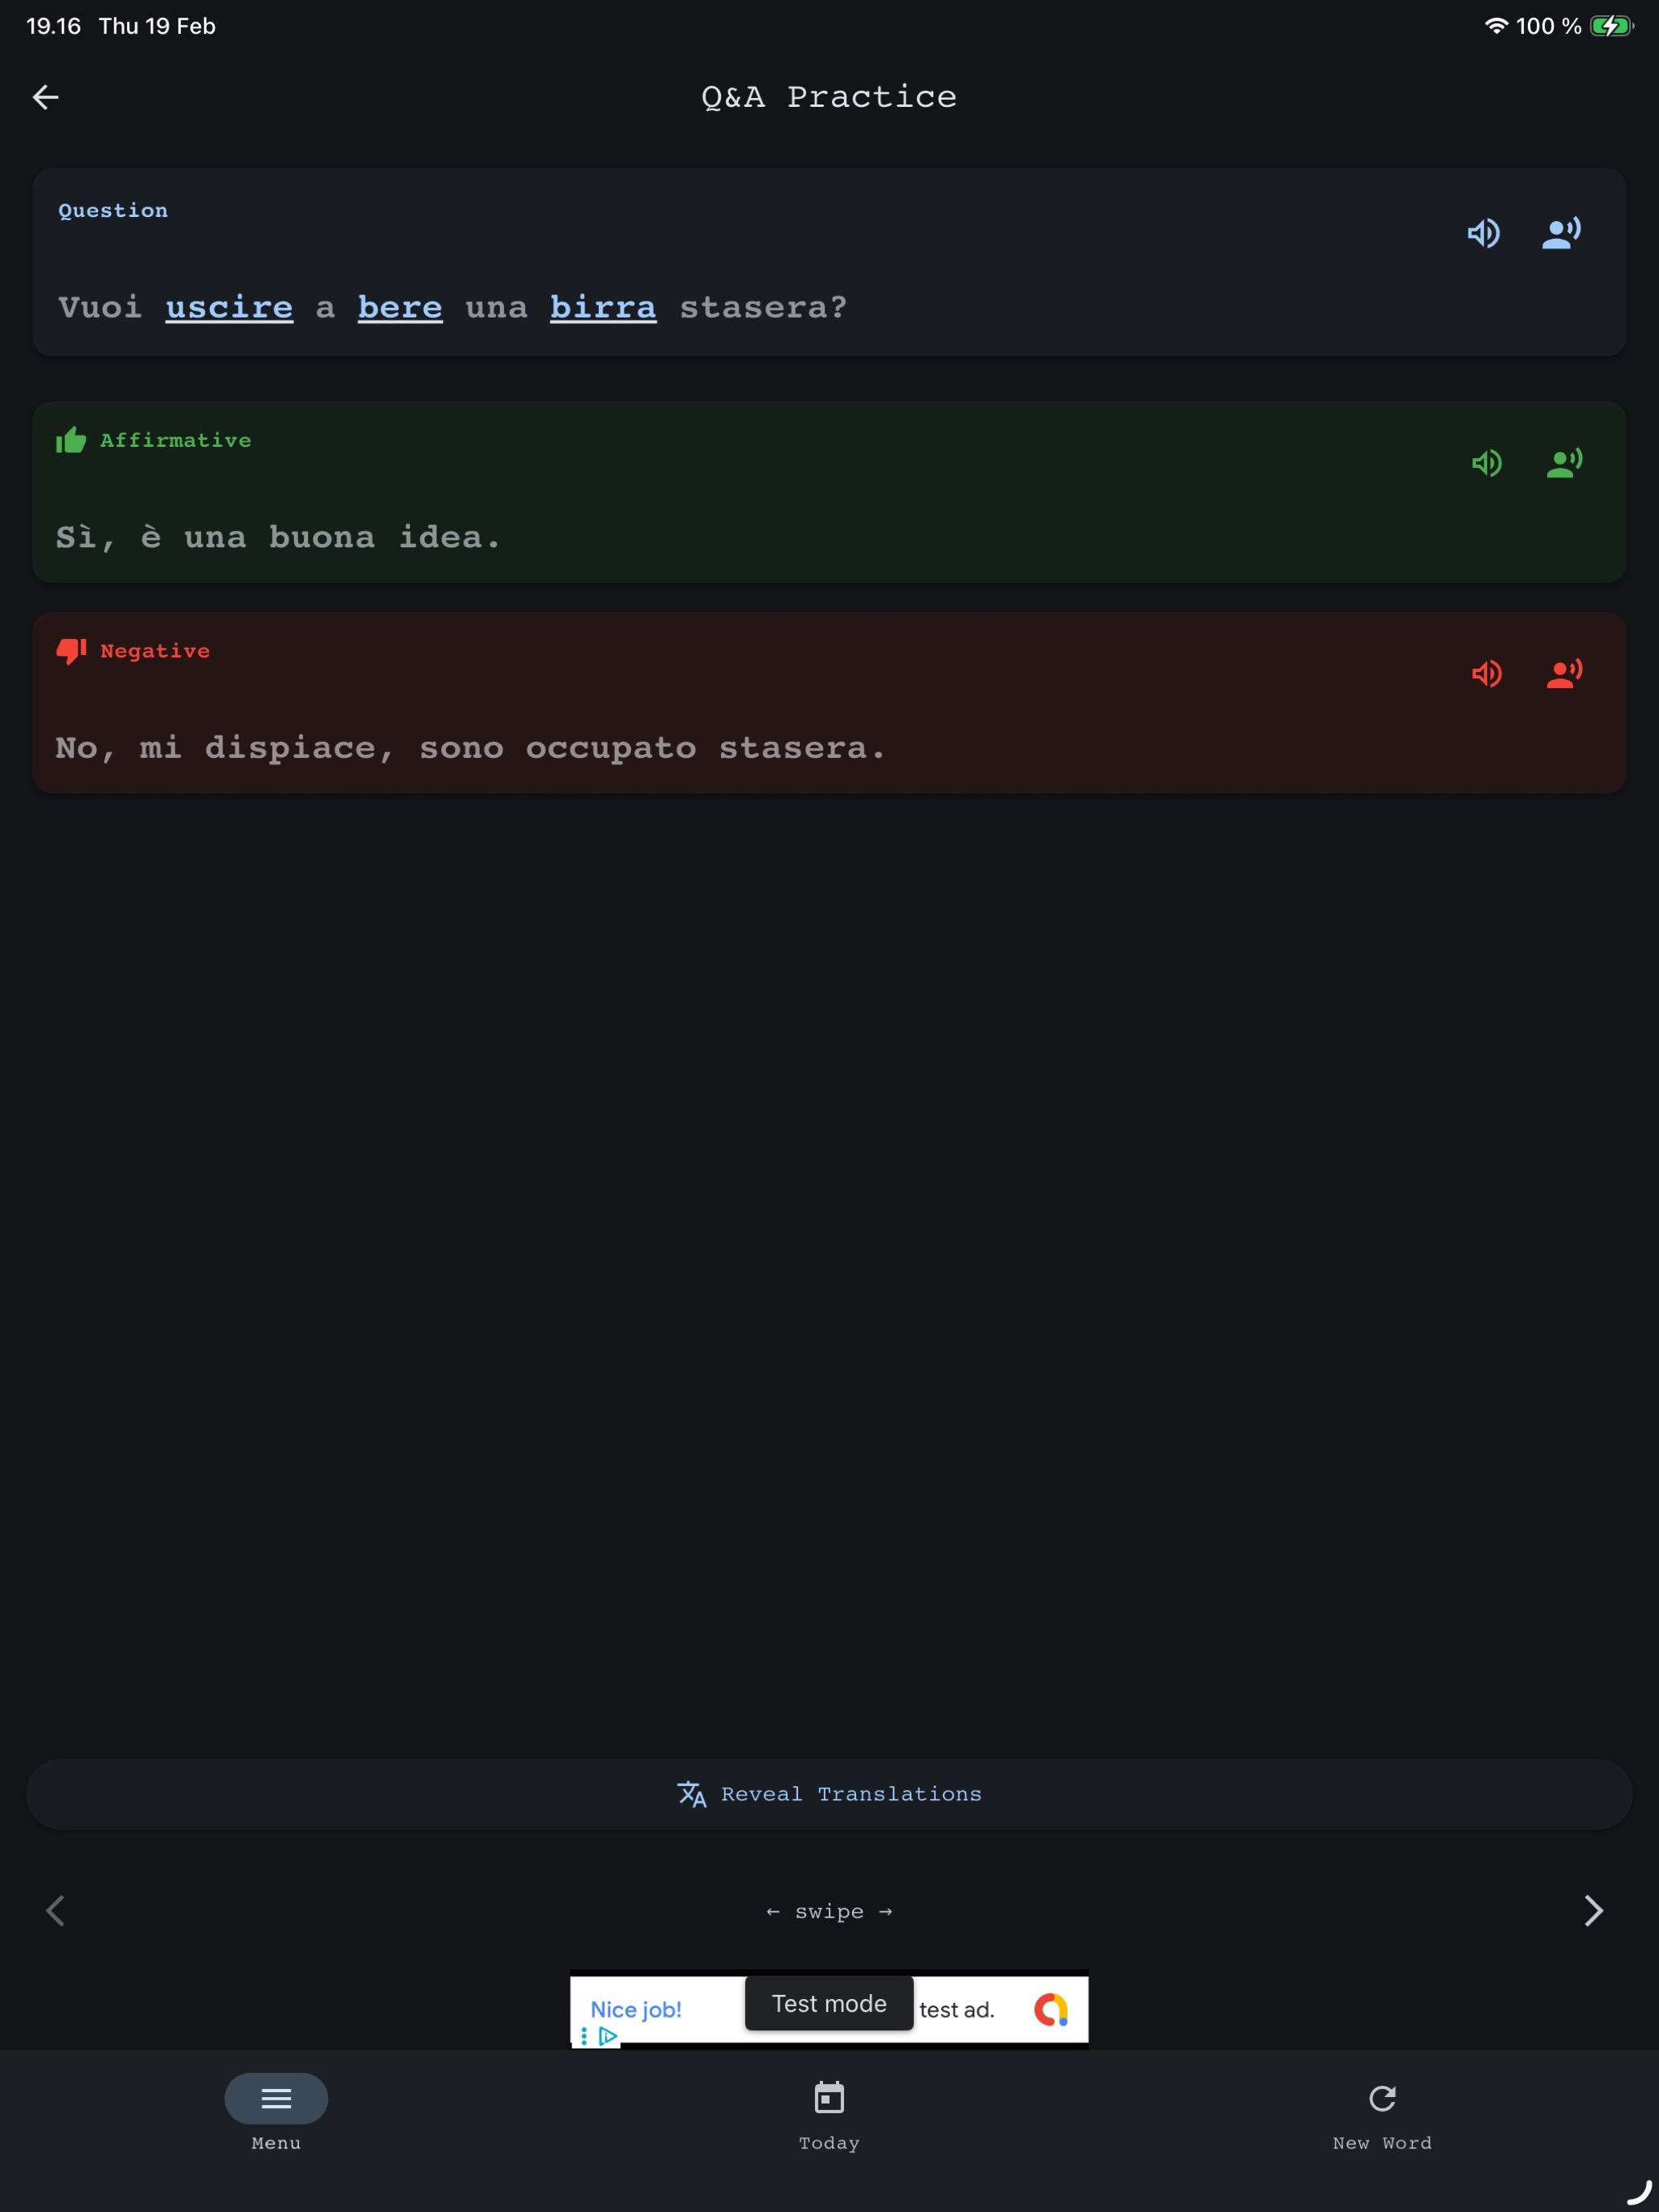Image resolution: width=1659 pixels, height=2212 pixels.
Task: Open the underlined word "birra"
Action: (x=603, y=307)
